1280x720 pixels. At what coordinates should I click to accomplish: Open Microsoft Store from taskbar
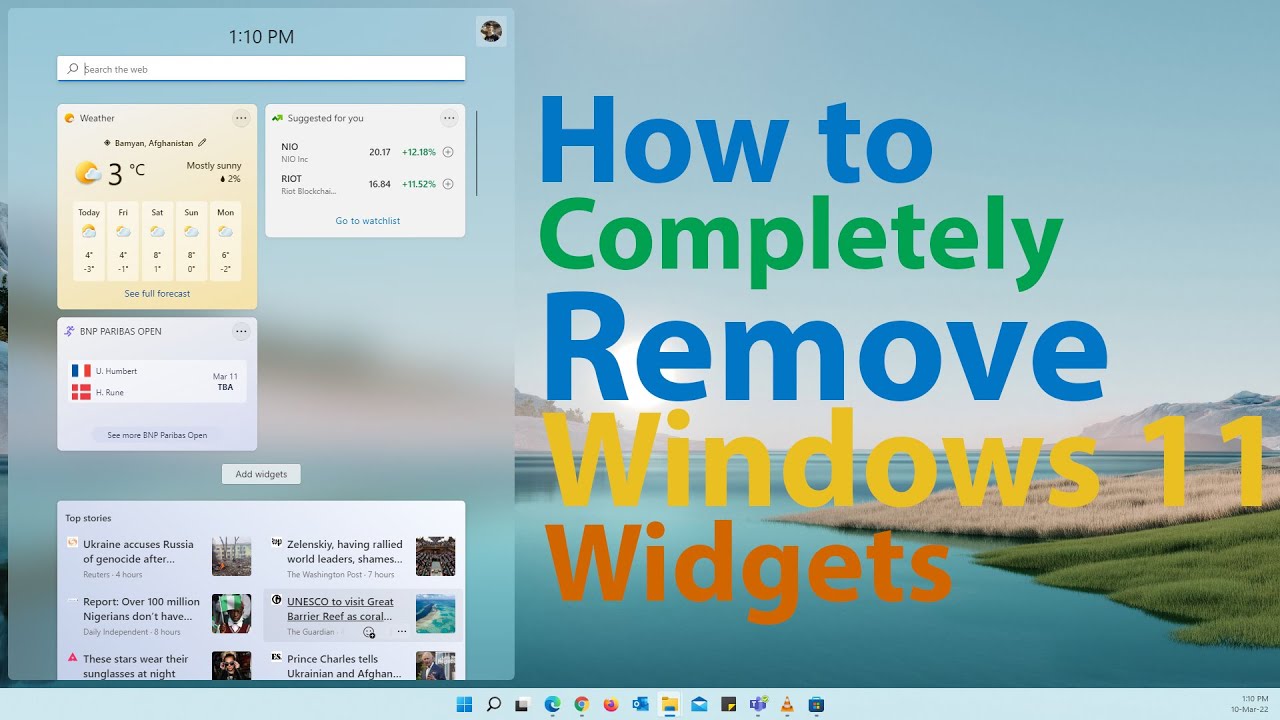tap(816, 704)
